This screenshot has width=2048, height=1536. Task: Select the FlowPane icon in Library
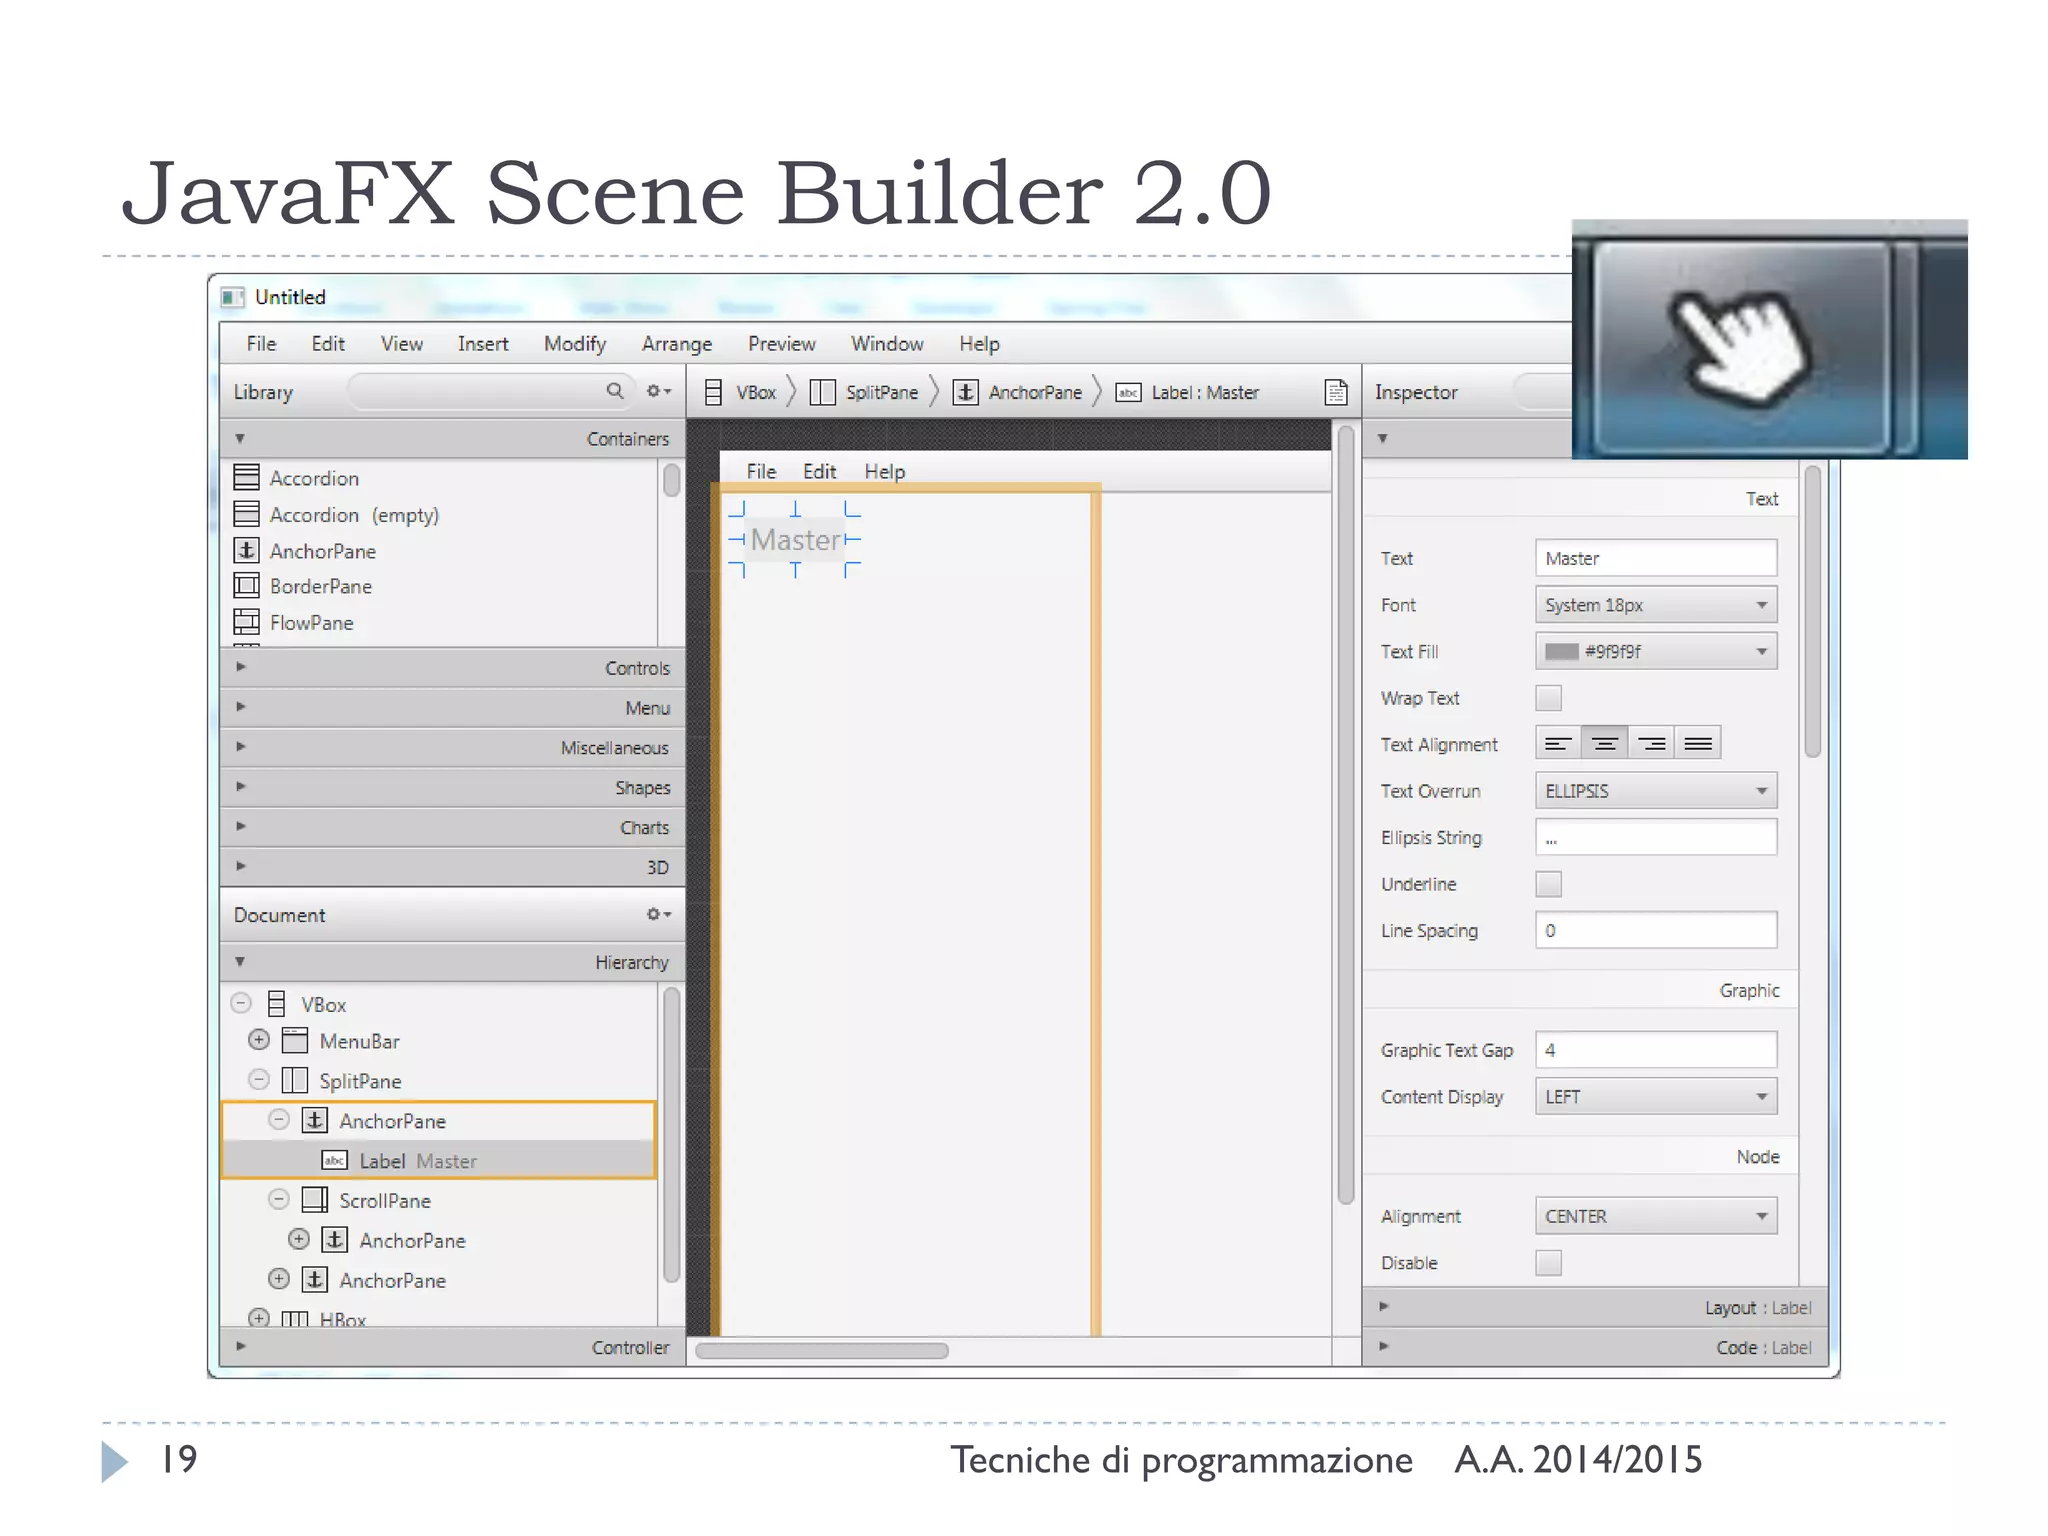(246, 622)
